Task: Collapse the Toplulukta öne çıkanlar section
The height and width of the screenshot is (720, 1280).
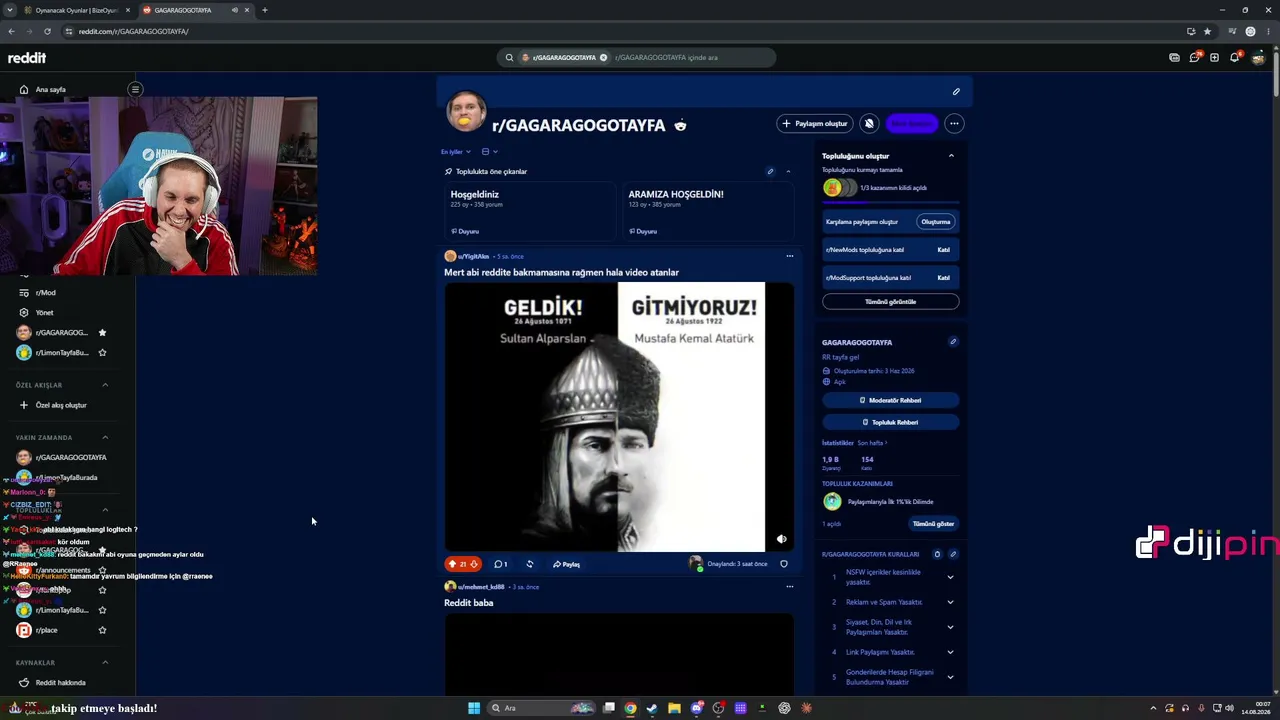Action: pyautogui.click(x=788, y=171)
